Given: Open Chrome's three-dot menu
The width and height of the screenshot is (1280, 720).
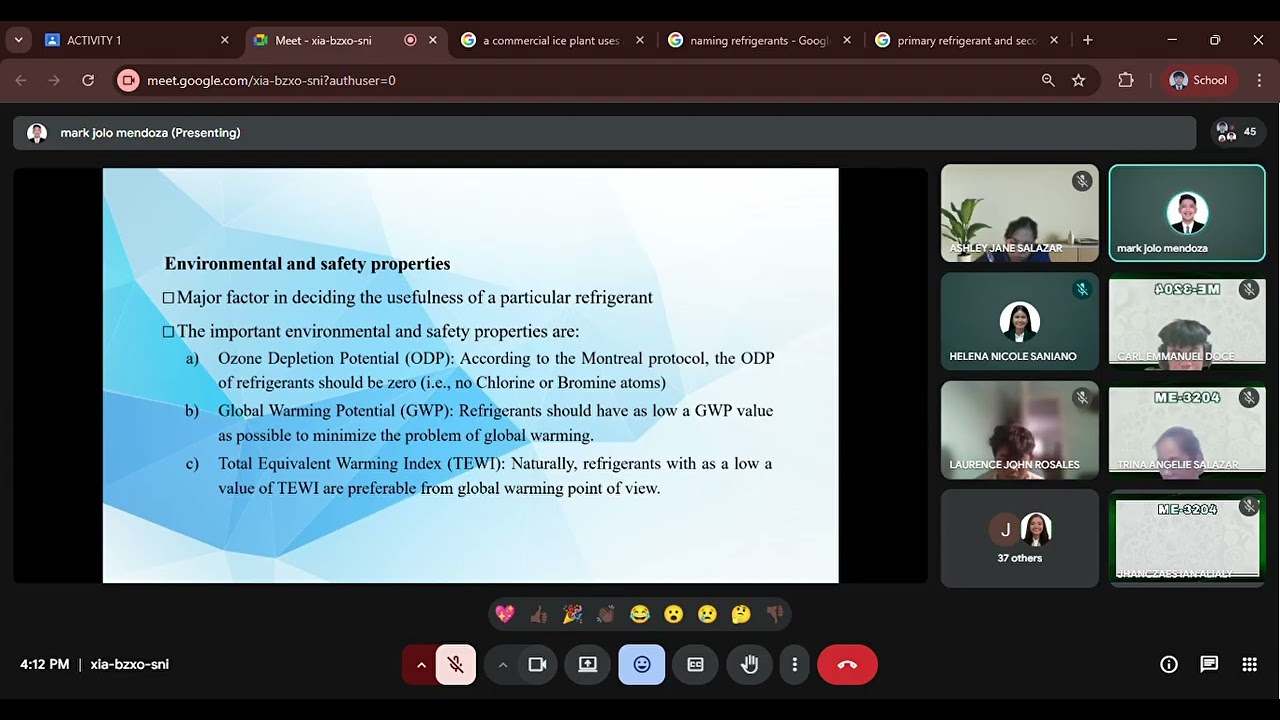Looking at the screenshot, I should (1259, 80).
